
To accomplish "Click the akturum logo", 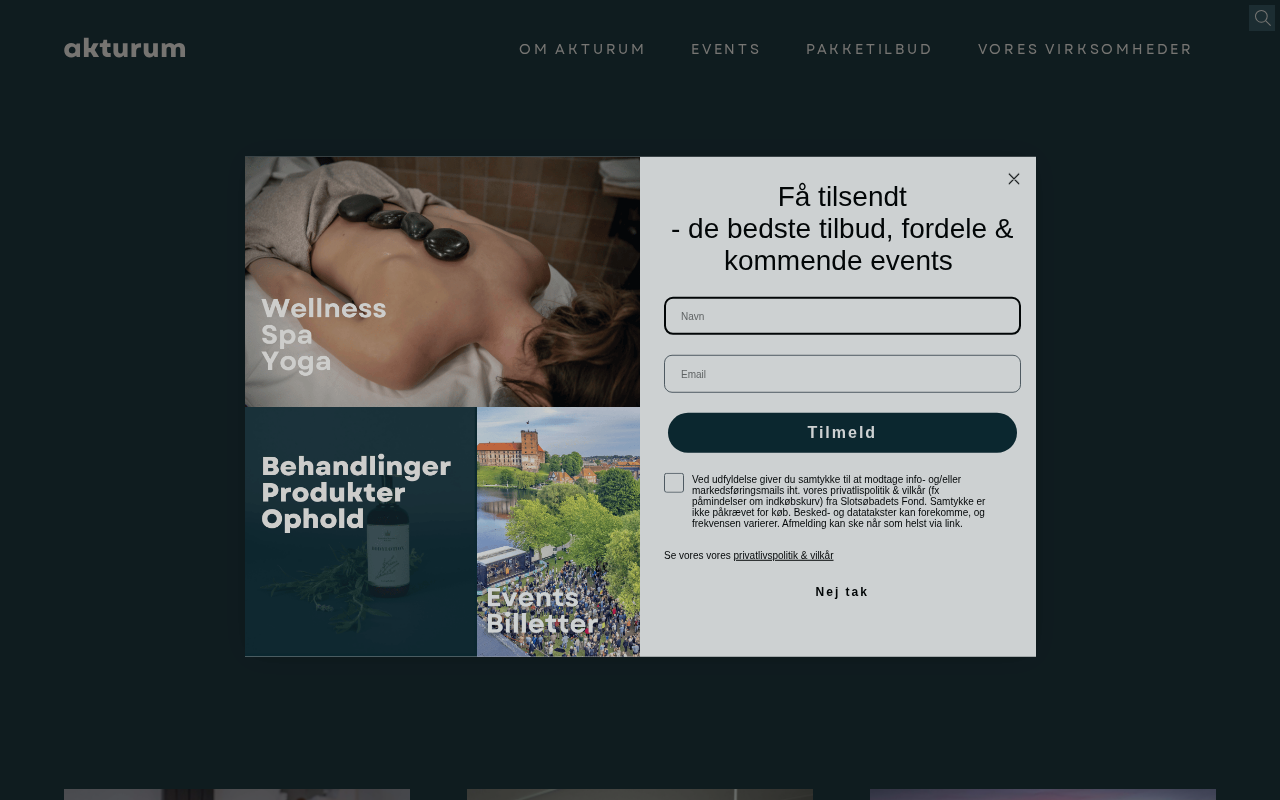I will pyautogui.click(x=125, y=48).
